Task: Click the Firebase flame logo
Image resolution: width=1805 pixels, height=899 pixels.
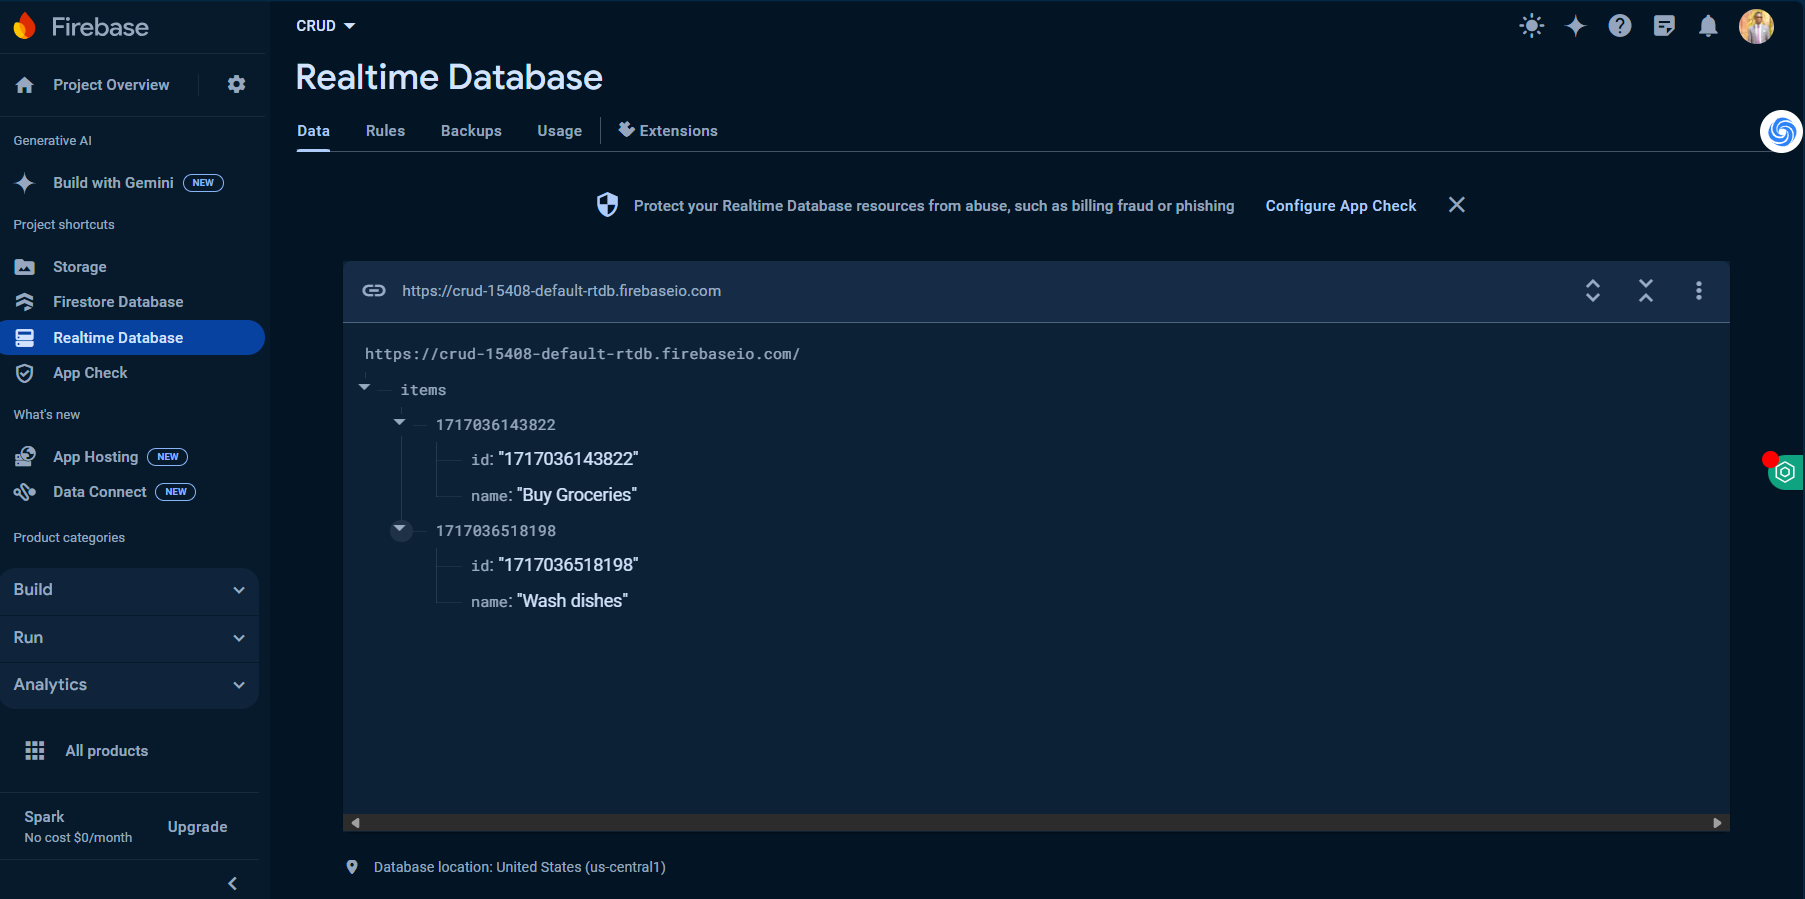Action: (25, 26)
